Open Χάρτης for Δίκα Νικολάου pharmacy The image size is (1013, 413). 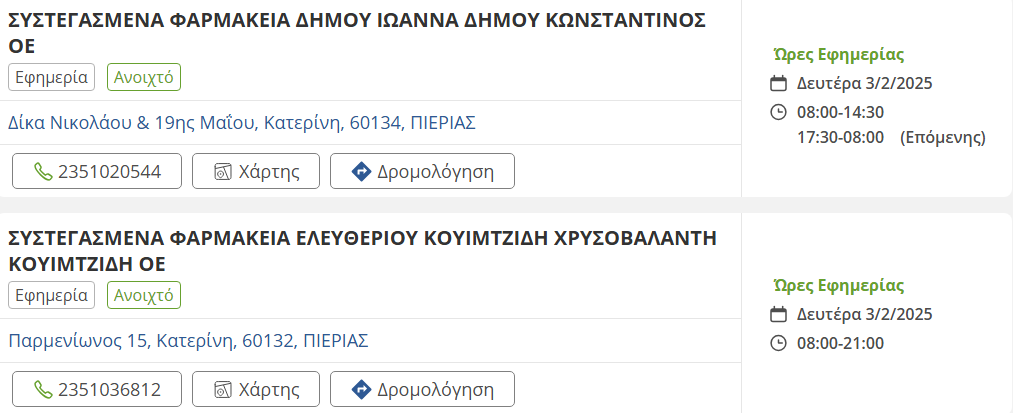[255, 171]
